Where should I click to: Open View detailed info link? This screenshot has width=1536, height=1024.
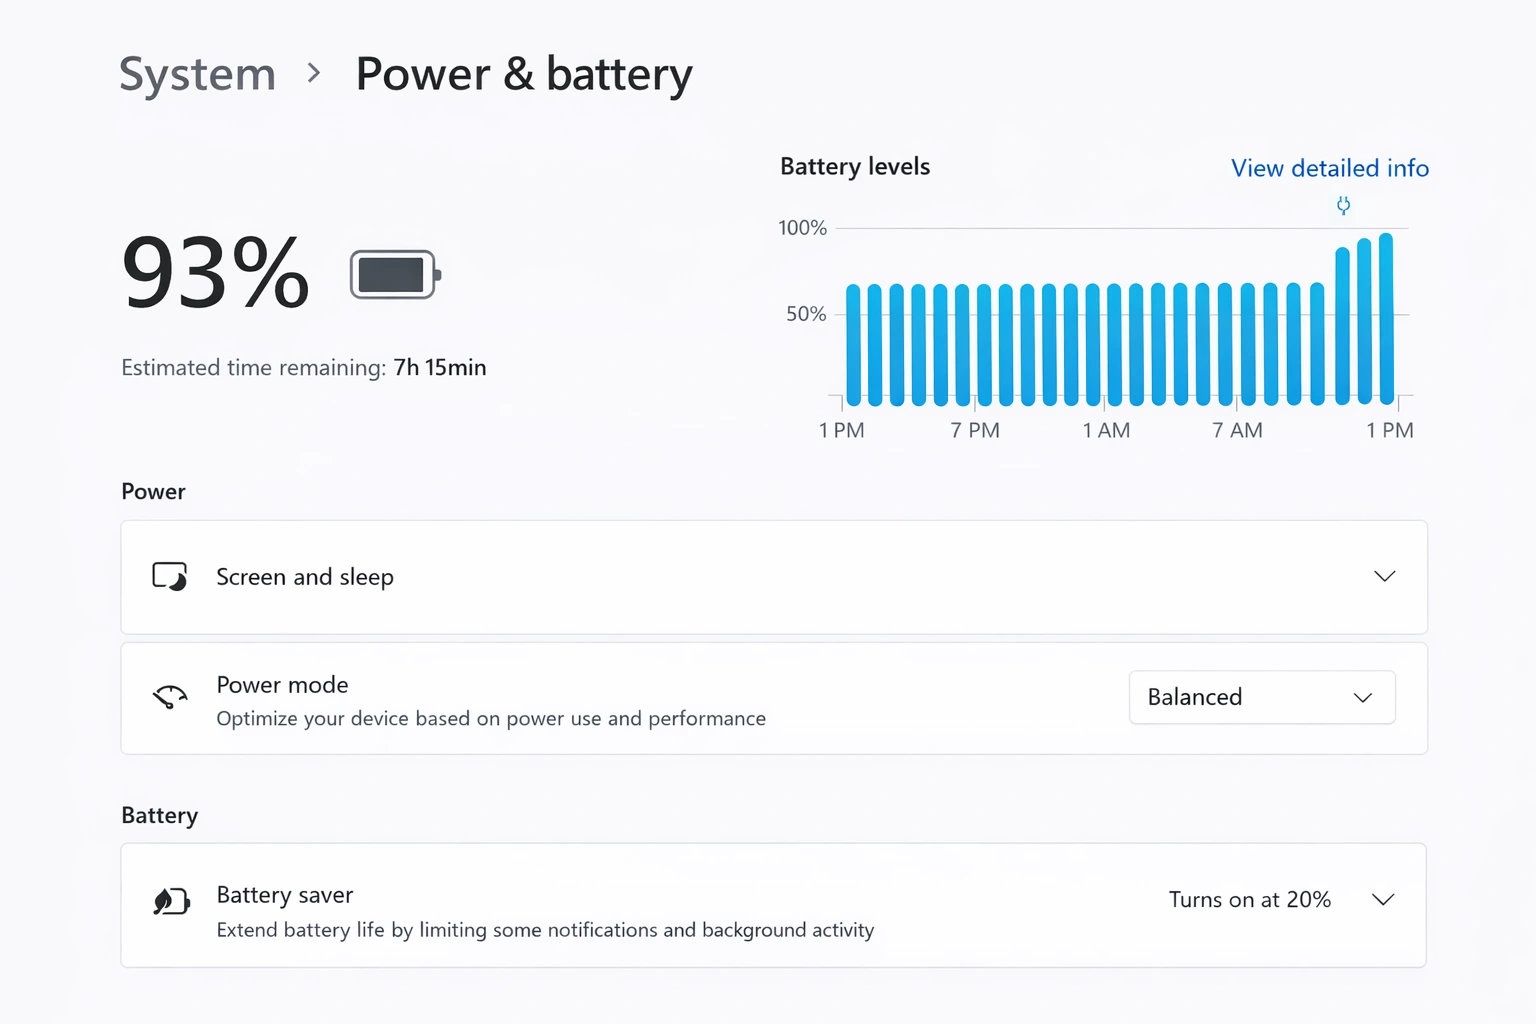tap(1329, 168)
